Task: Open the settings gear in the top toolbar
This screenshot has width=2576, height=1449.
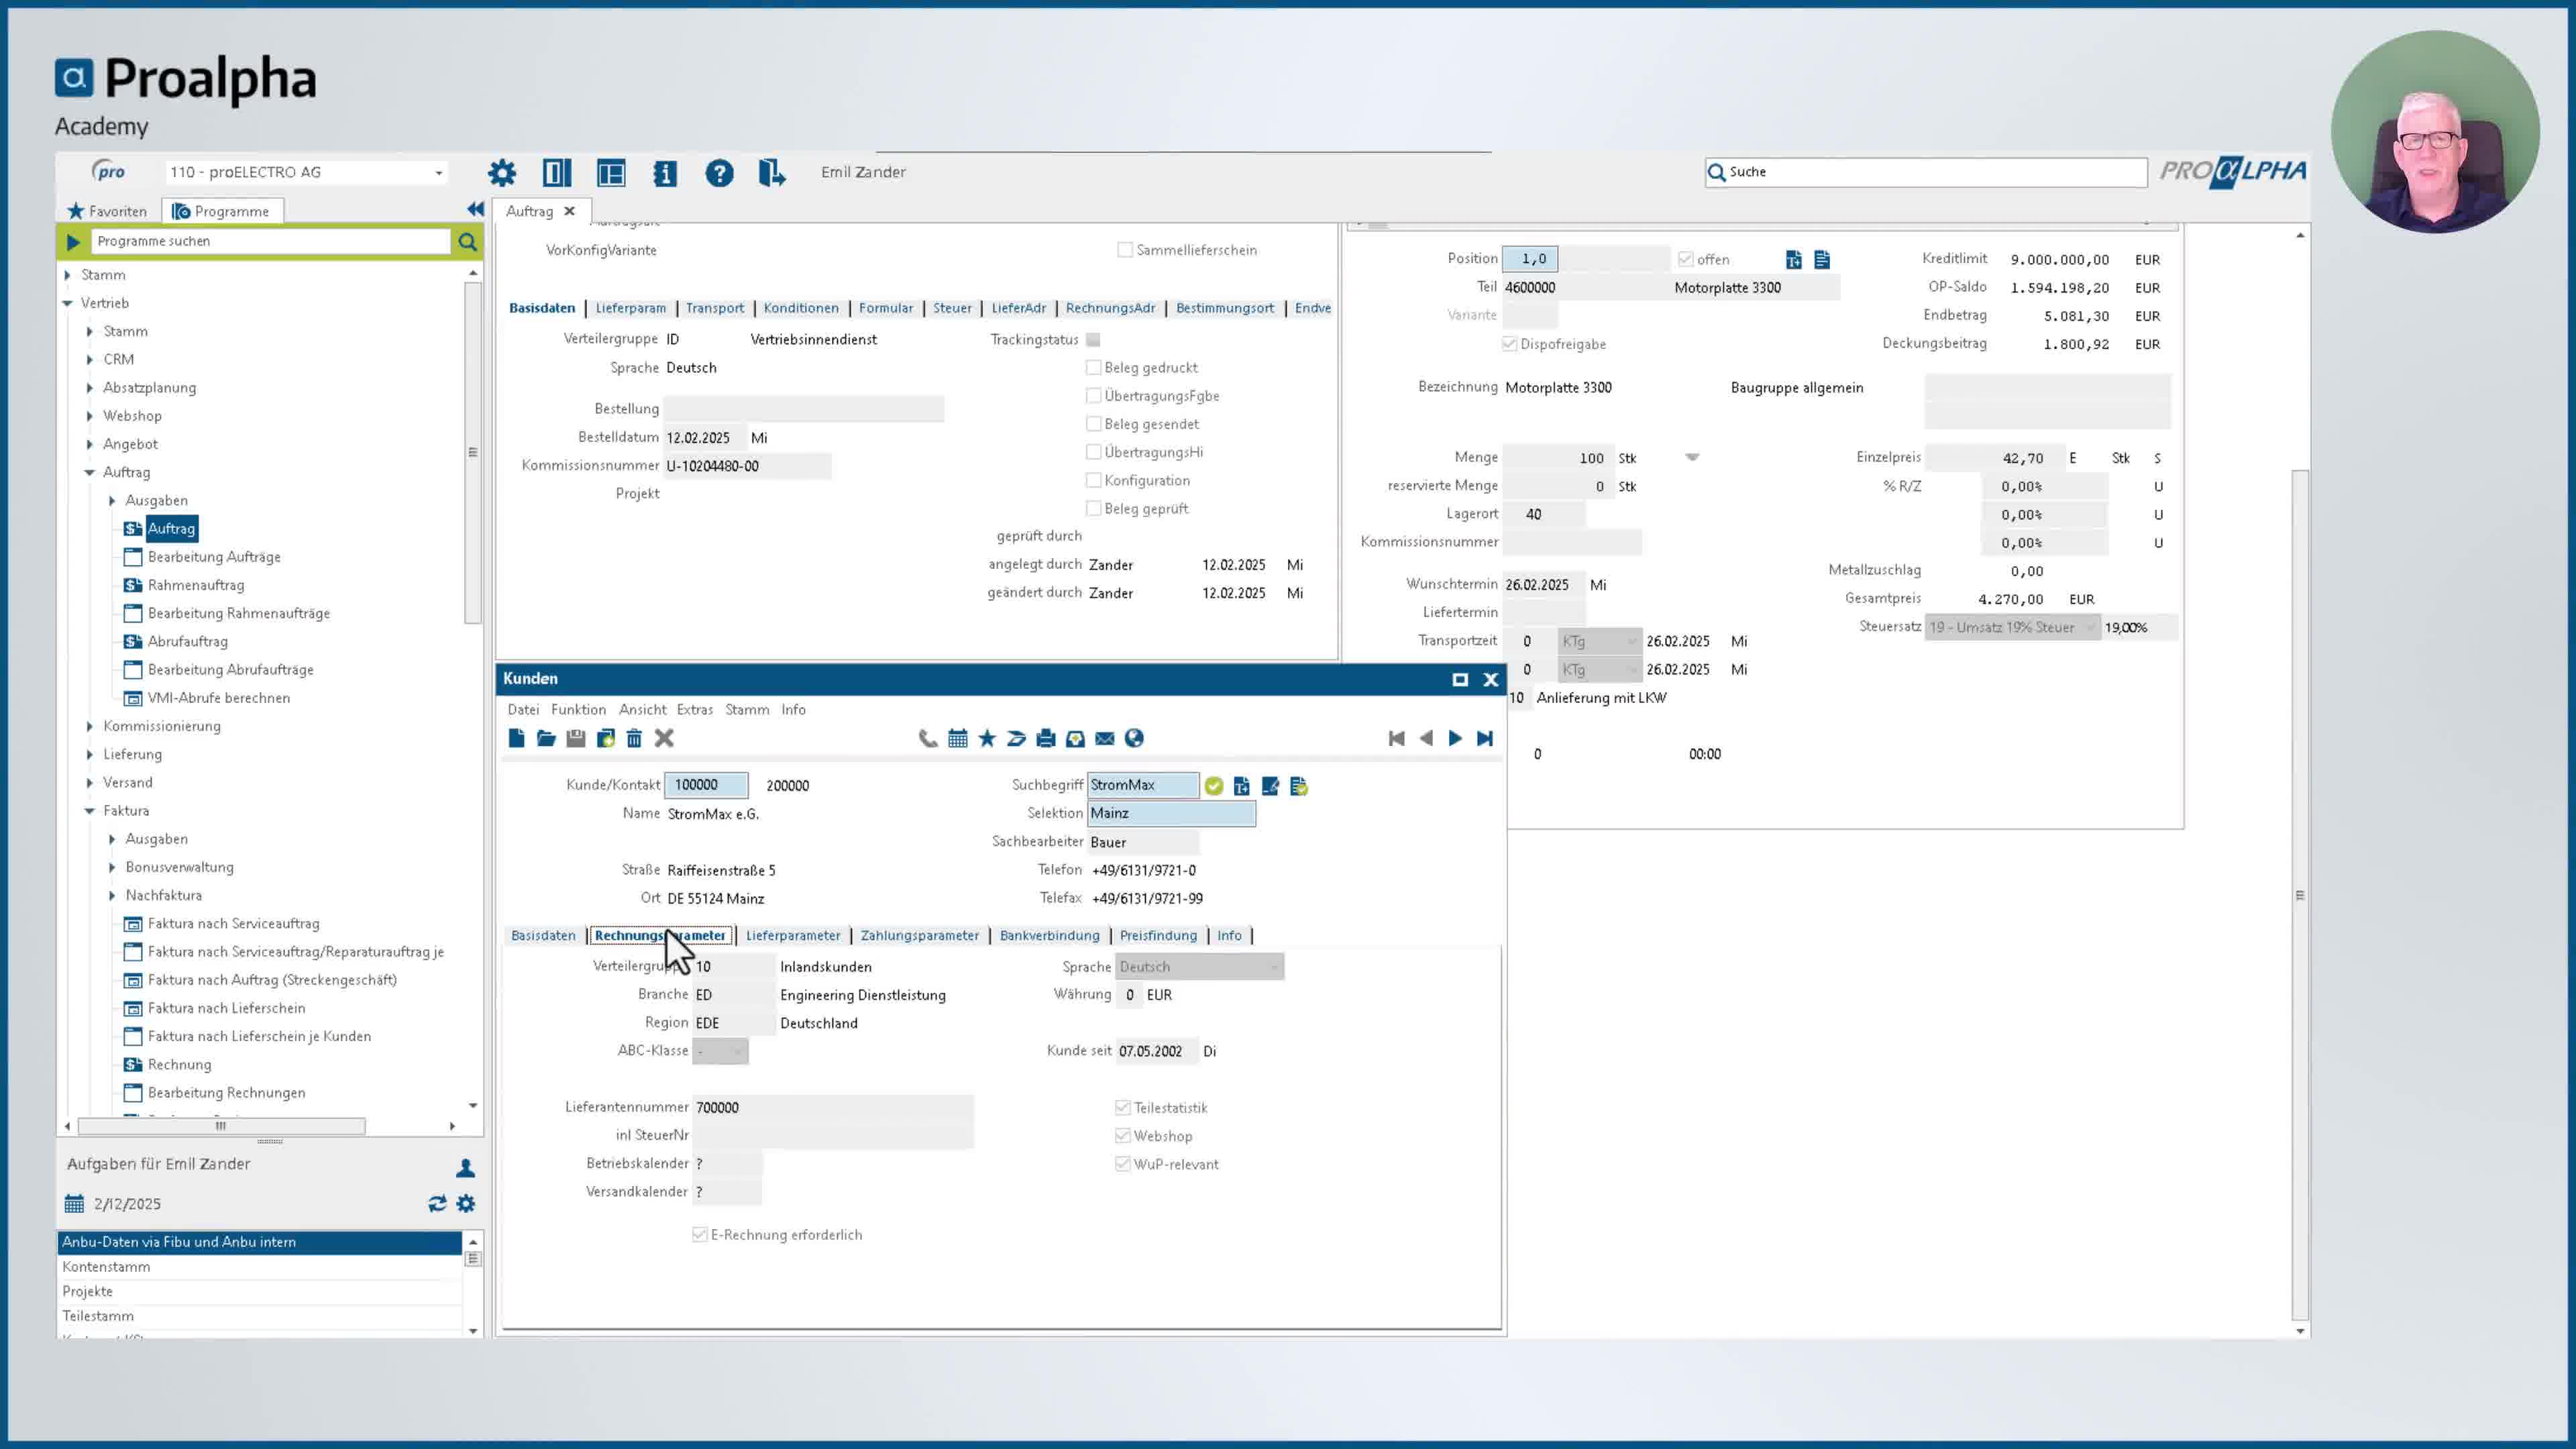Action: coord(502,173)
